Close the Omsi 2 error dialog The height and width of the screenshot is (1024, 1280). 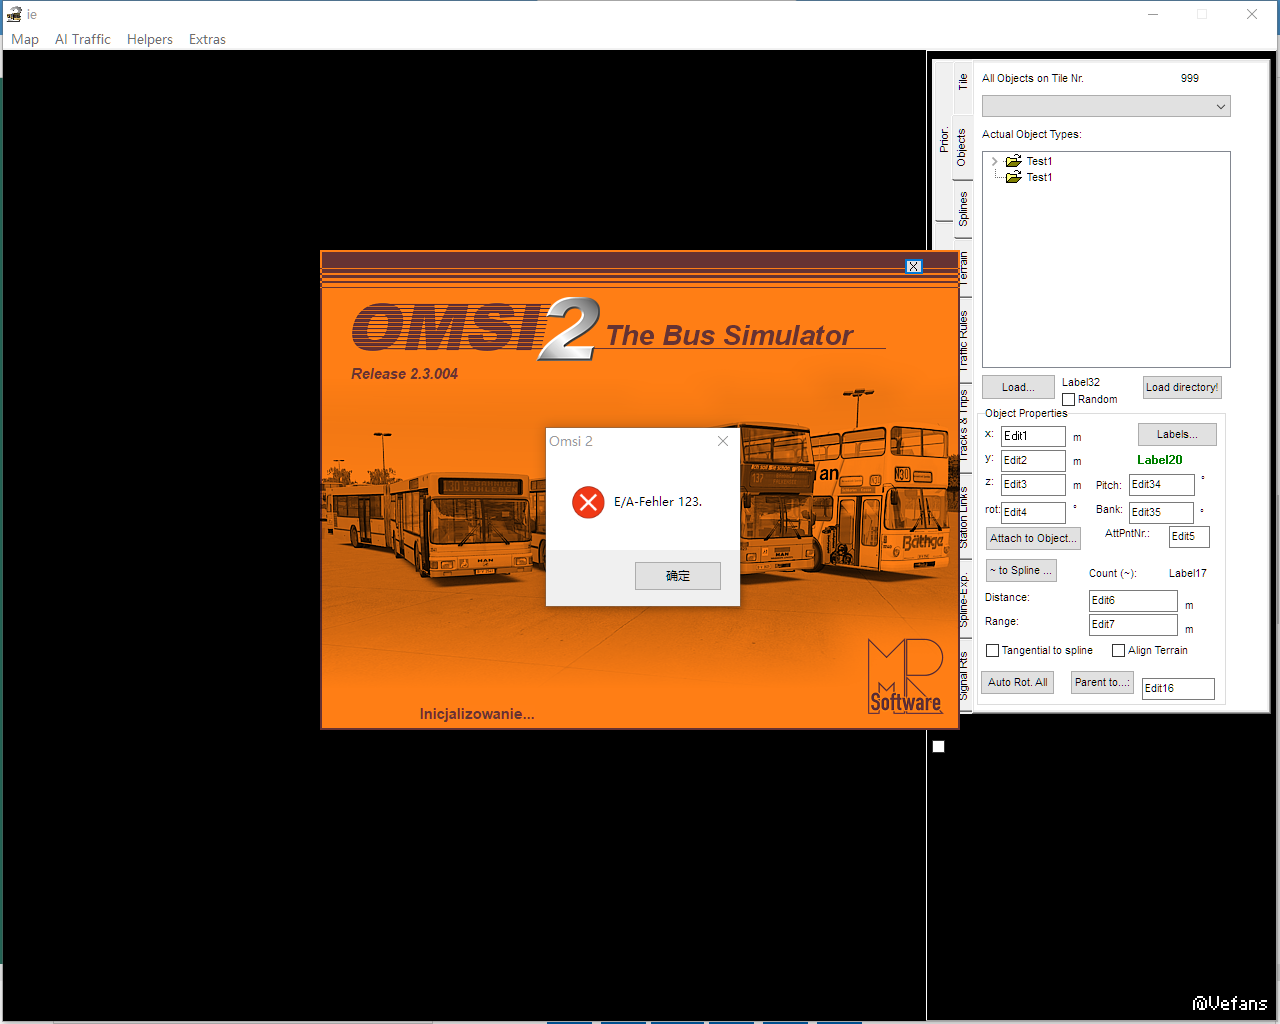coord(723,441)
